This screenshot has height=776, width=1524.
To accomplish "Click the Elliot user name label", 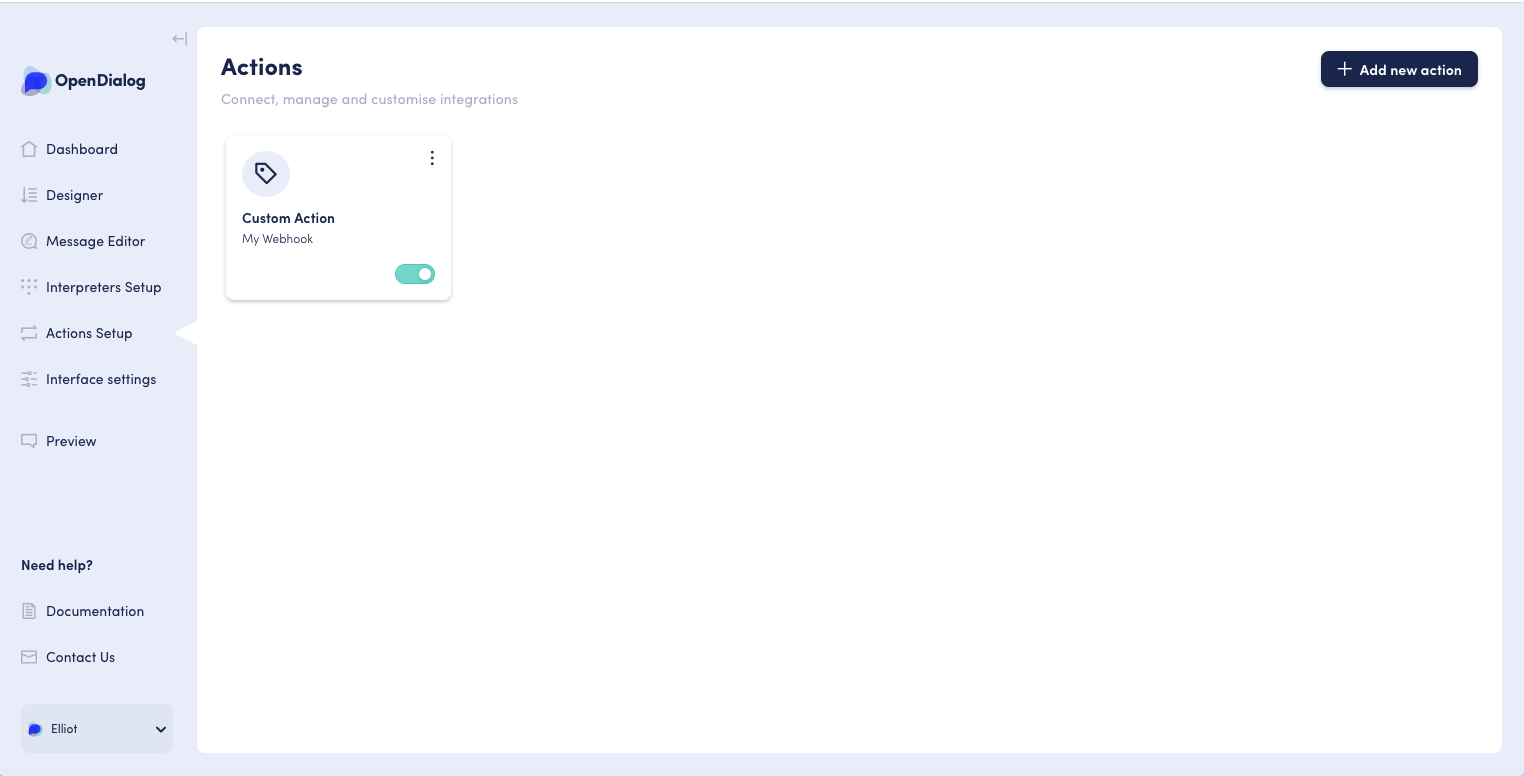I will click(64, 729).
